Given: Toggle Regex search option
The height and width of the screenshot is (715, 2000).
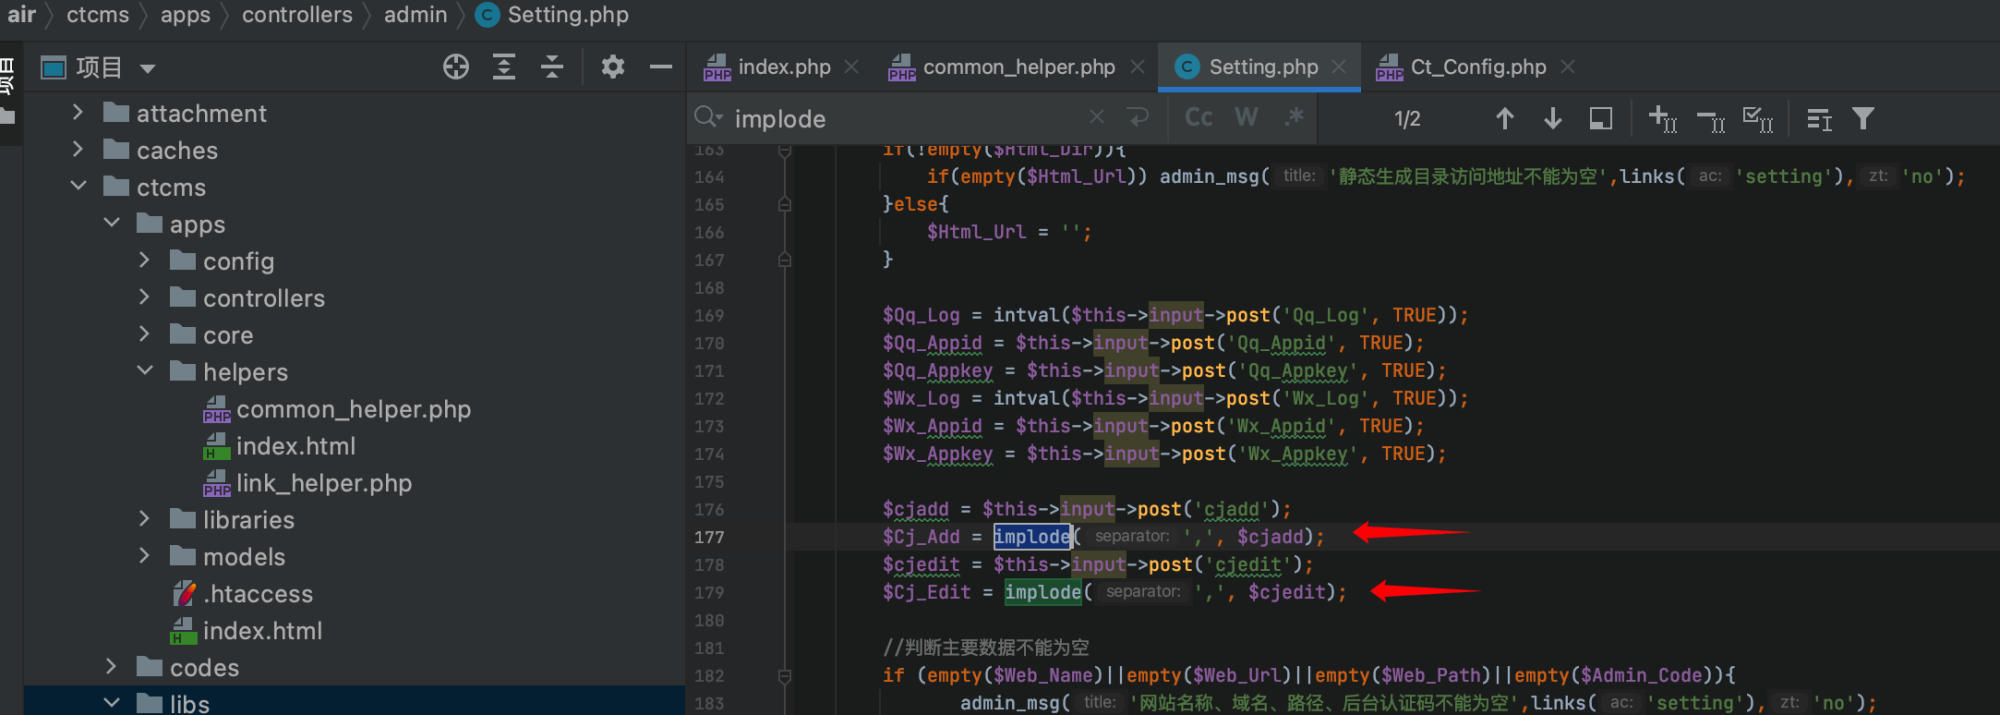Looking at the screenshot, I should (1294, 118).
